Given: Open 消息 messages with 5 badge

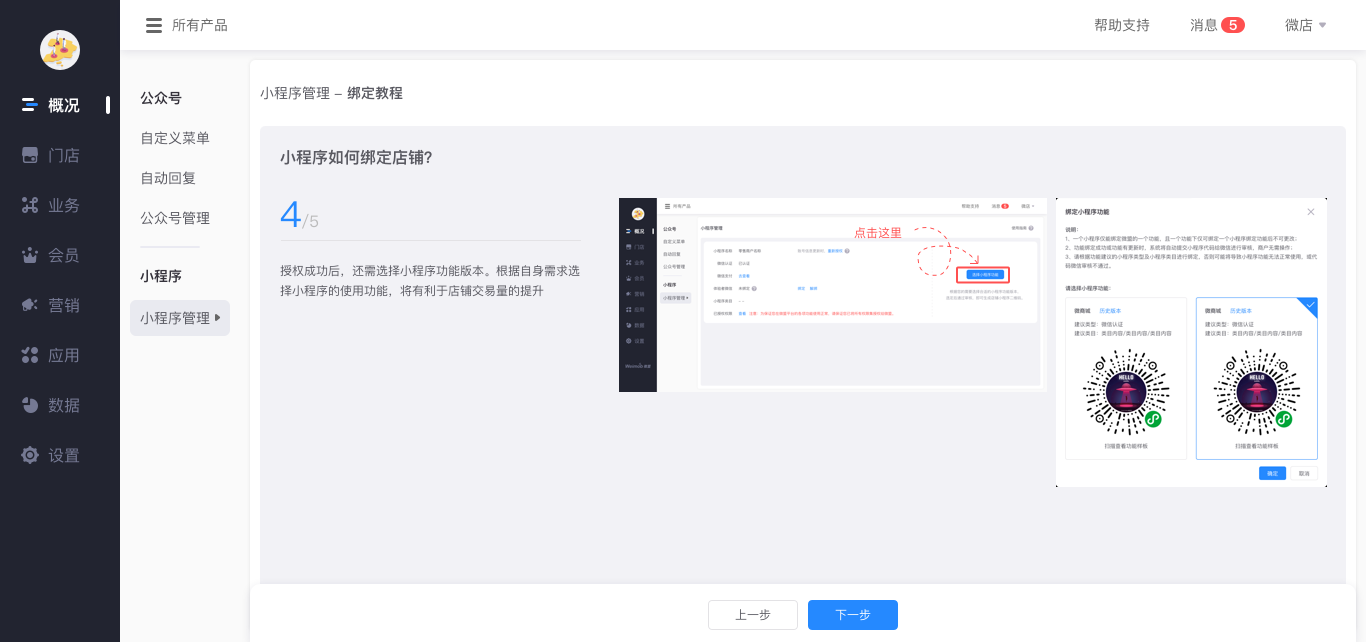Looking at the screenshot, I should [x=1216, y=25].
